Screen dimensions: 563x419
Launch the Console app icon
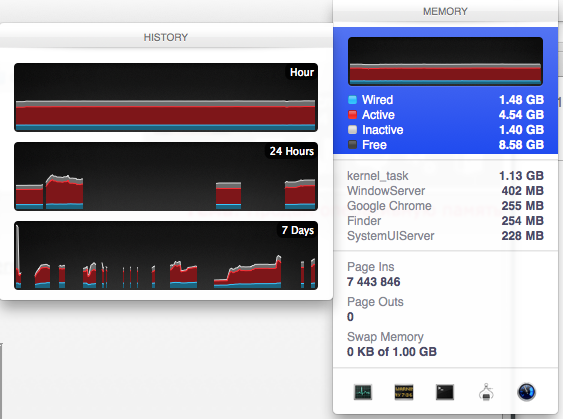[x=404, y=392]
